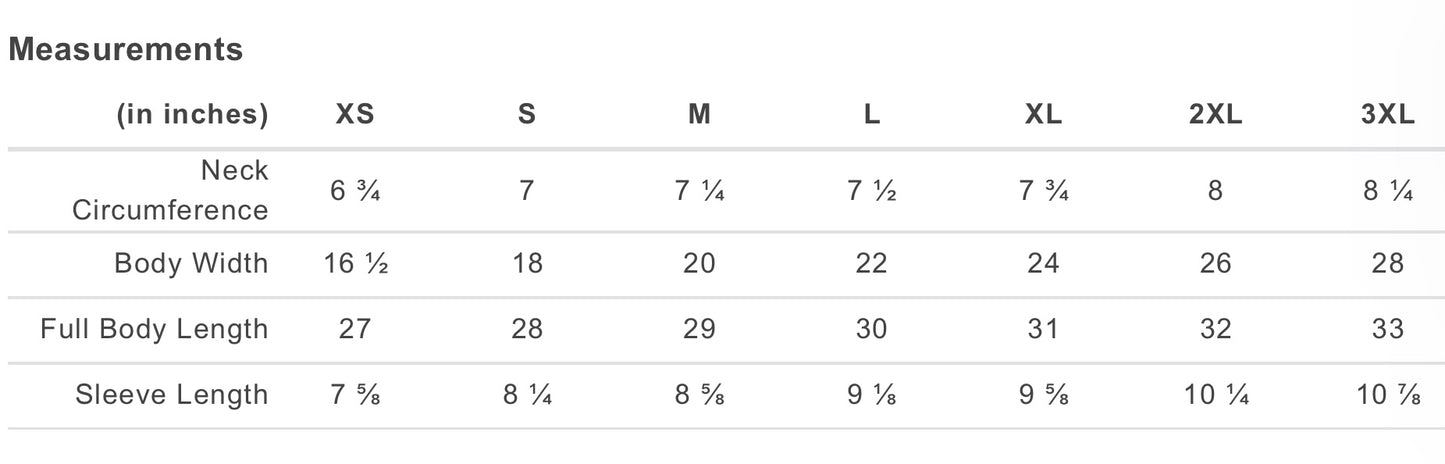The height and width of the screenshot is (464, 1445).
Task: Select the XS size column header
Action: [355, 115]
